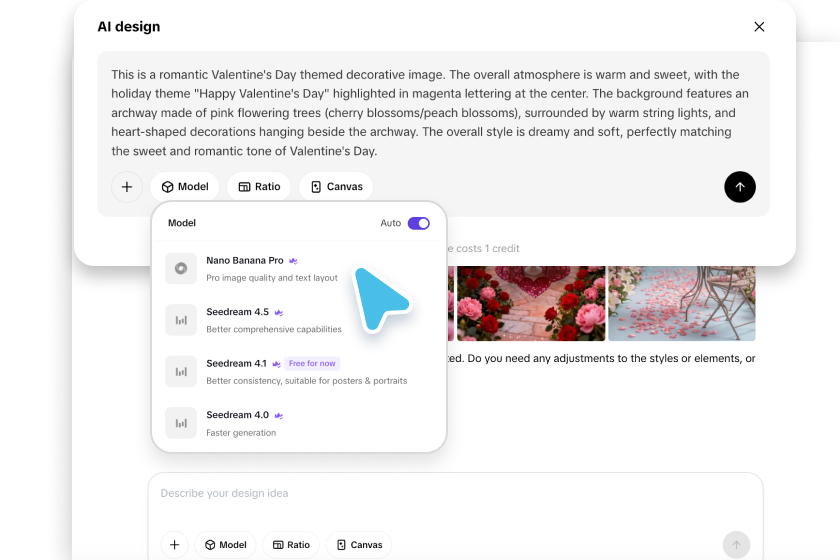Click the bottom Model button
The height and width of the screenshot is (560, 840).
225,545
